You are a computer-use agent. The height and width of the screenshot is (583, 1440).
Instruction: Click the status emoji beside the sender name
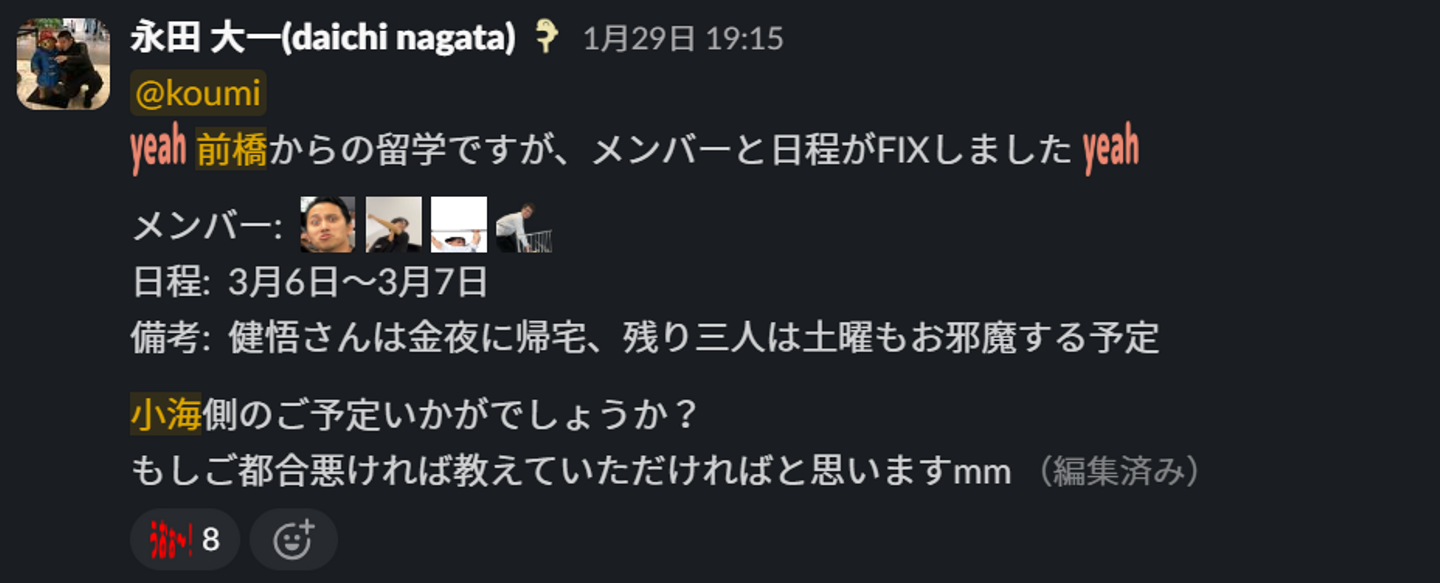click(547, 37)
